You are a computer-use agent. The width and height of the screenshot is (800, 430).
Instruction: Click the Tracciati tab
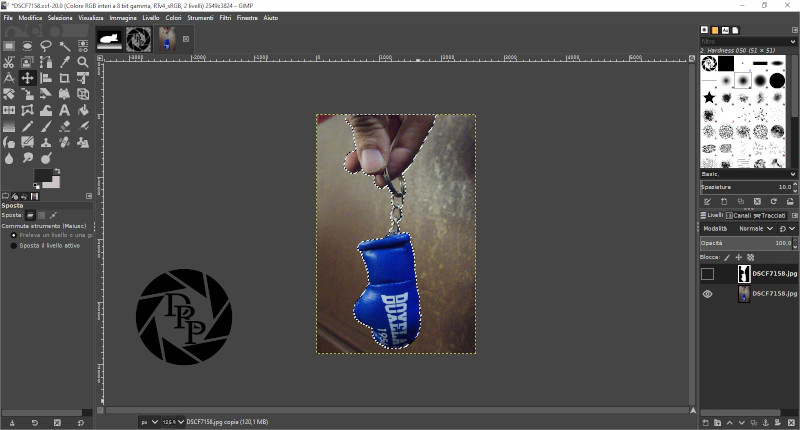pos(772,215)
